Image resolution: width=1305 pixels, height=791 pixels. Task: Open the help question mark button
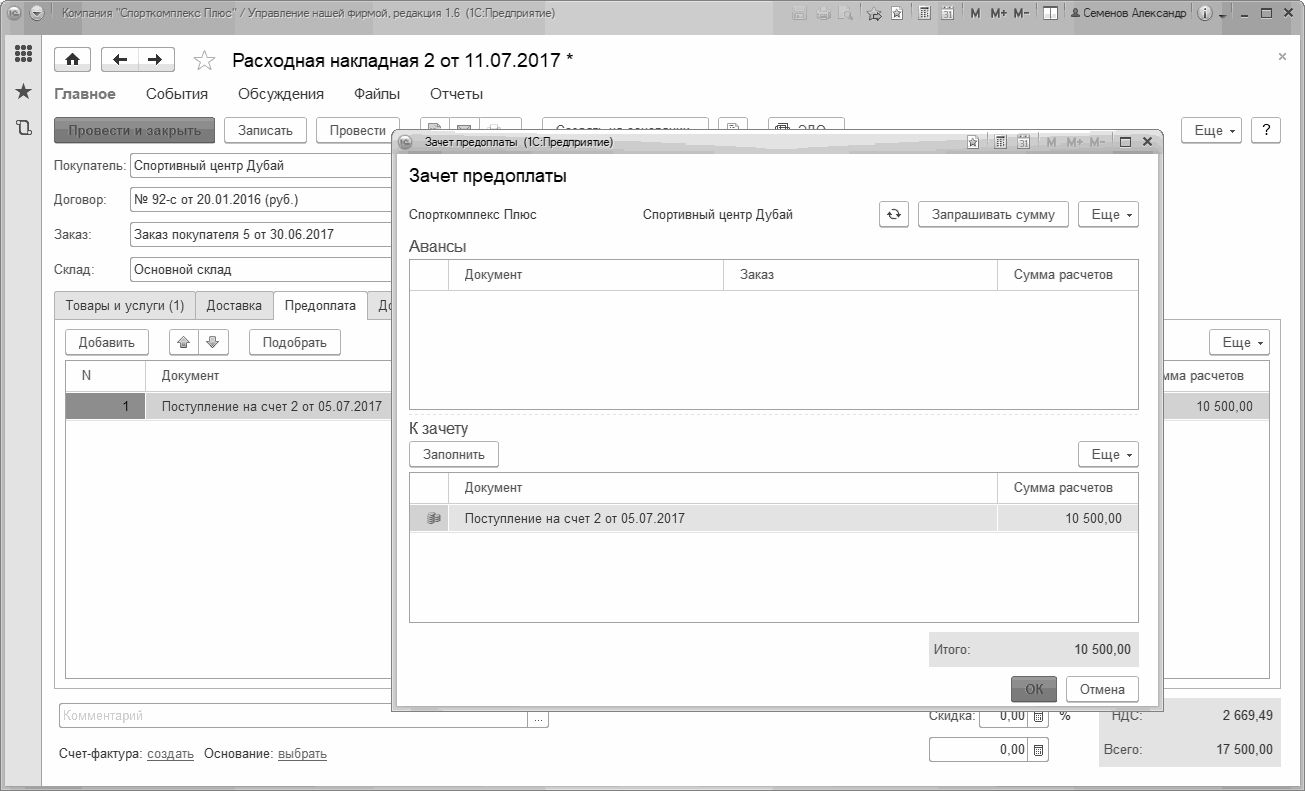click(1266, 130)
